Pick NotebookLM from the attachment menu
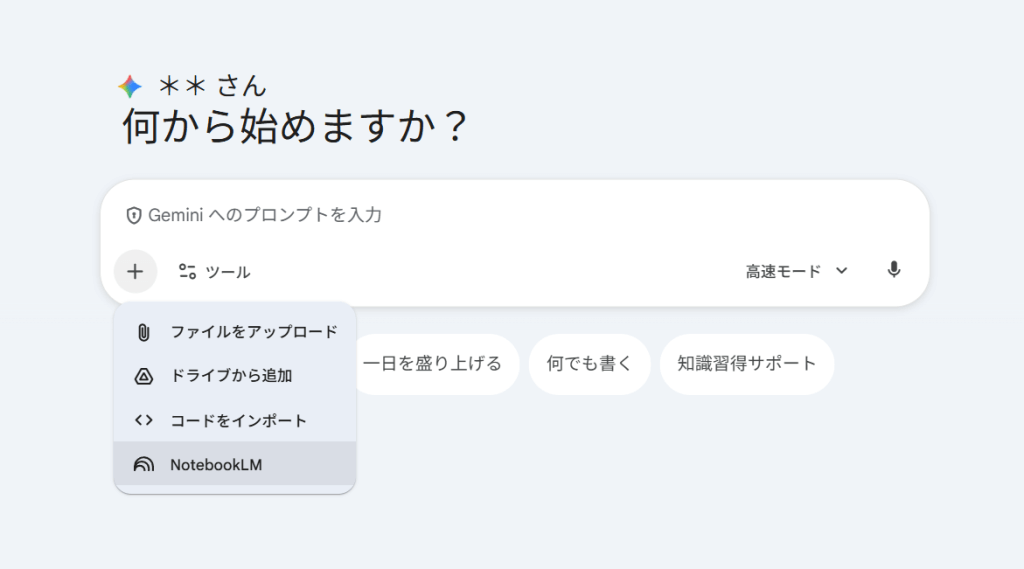This screenshot has width=1024, height=569. tap(216, 464)
